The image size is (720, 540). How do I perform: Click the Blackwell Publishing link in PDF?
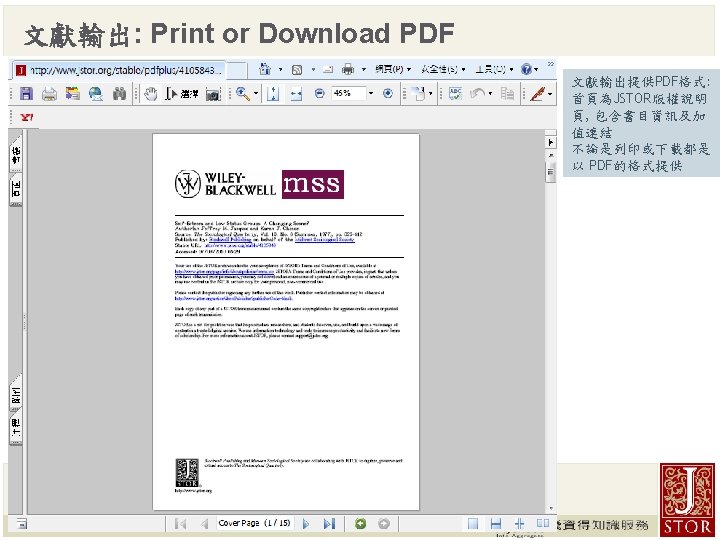pos(230,240)
